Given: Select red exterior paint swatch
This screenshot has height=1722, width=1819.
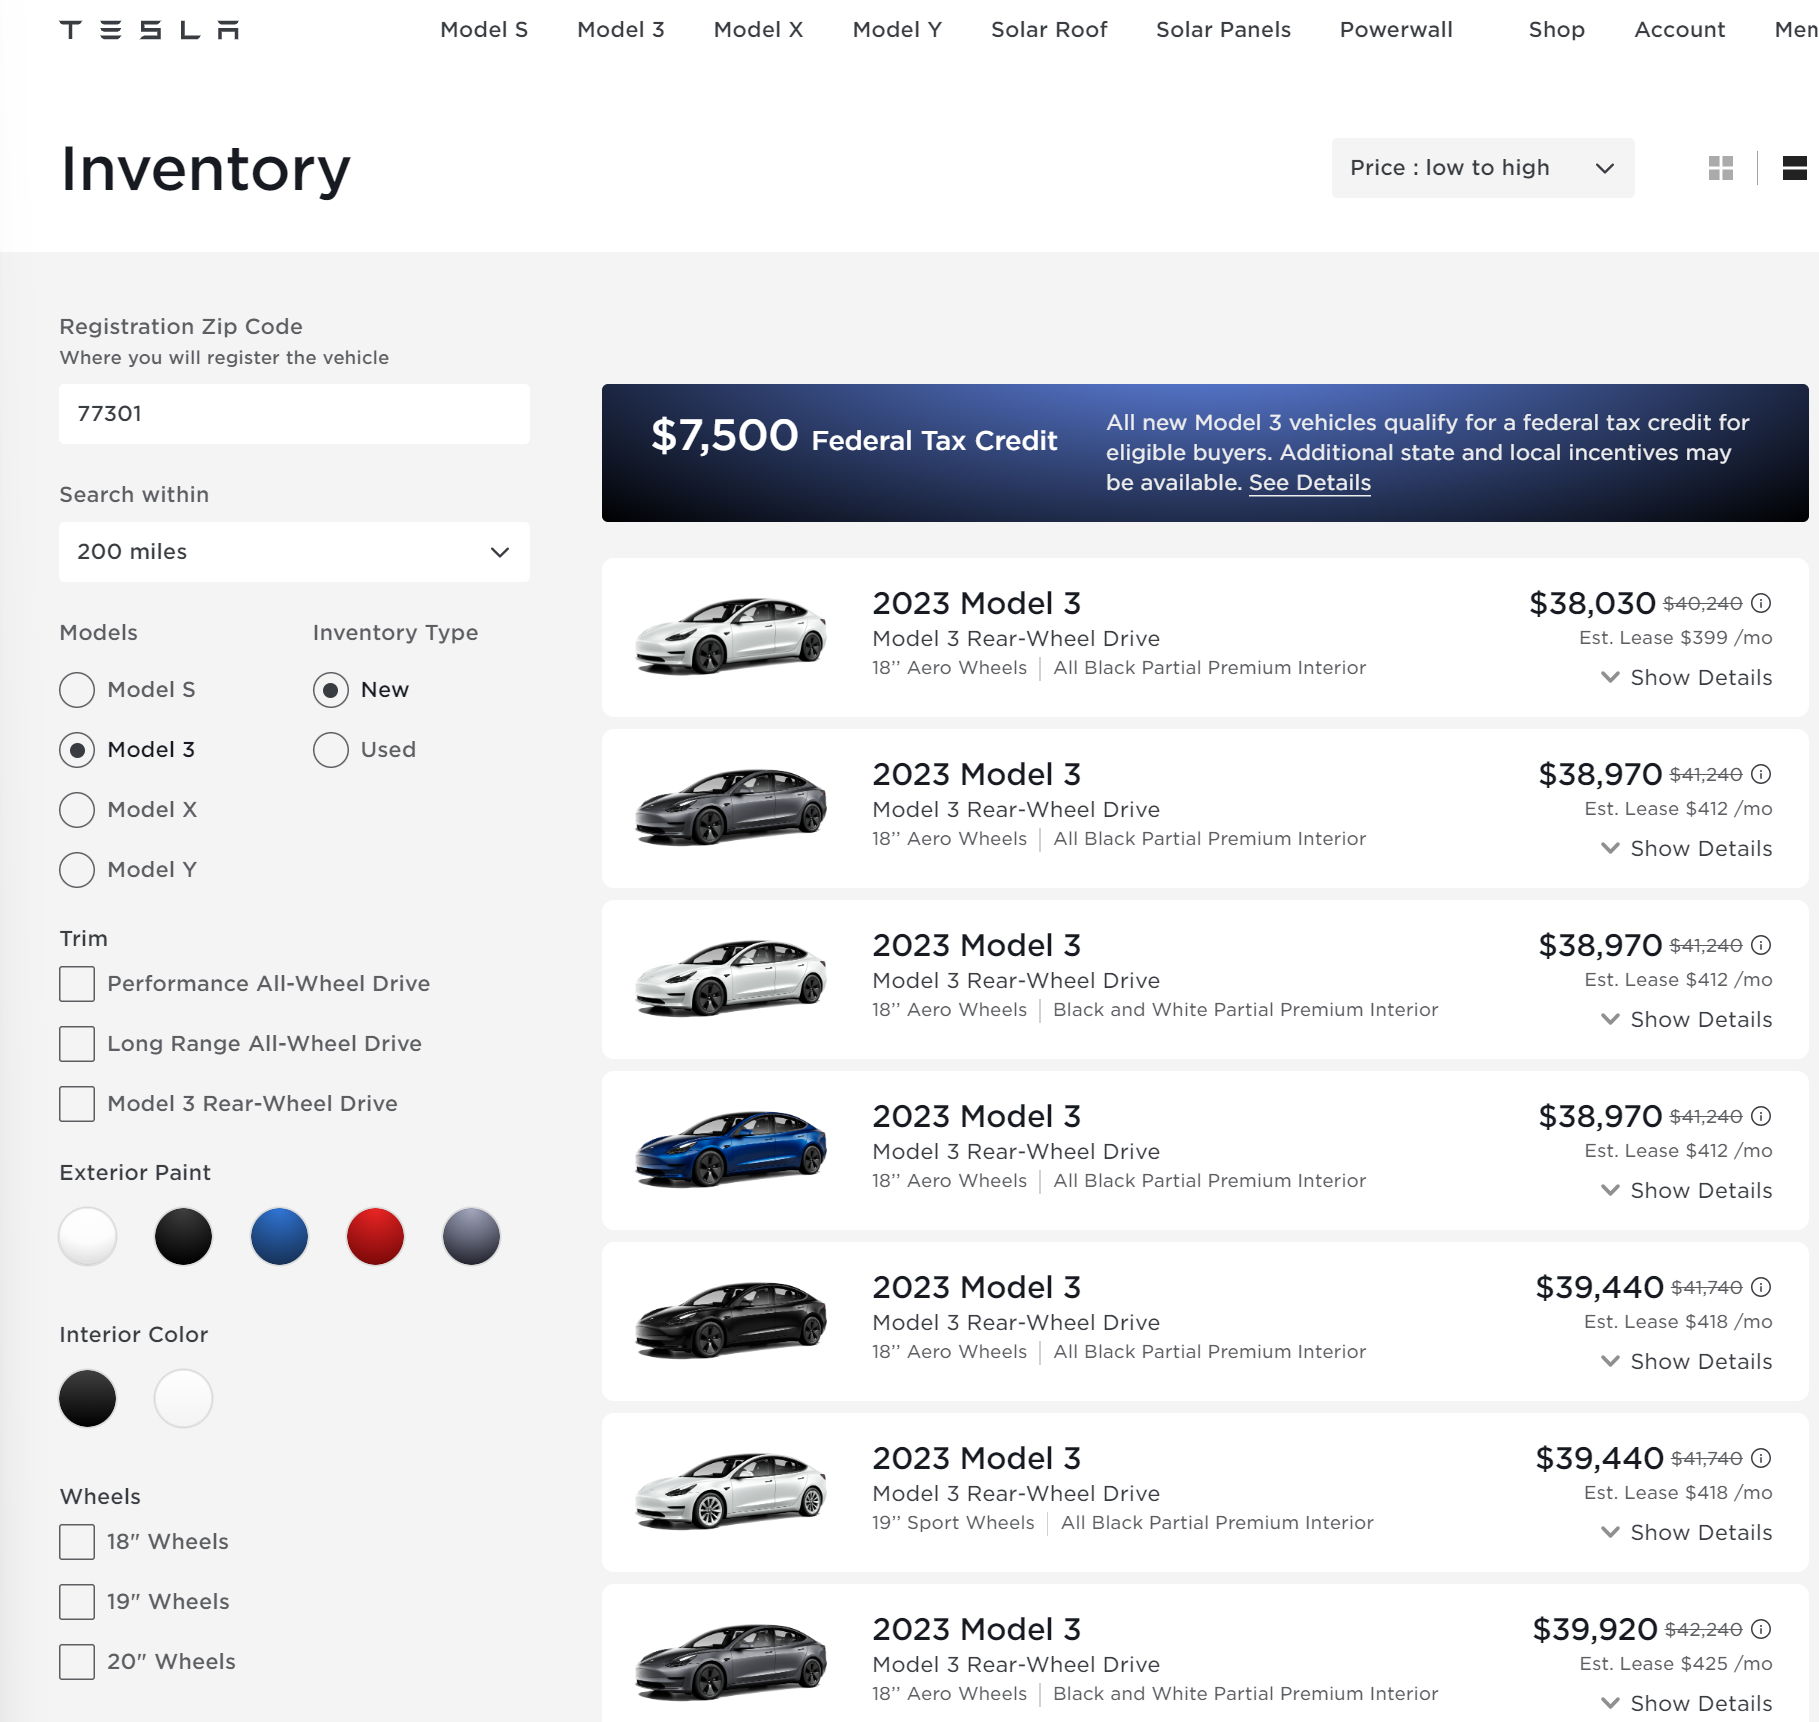Looking at the screenshot, I should [x=376, y=1237].
